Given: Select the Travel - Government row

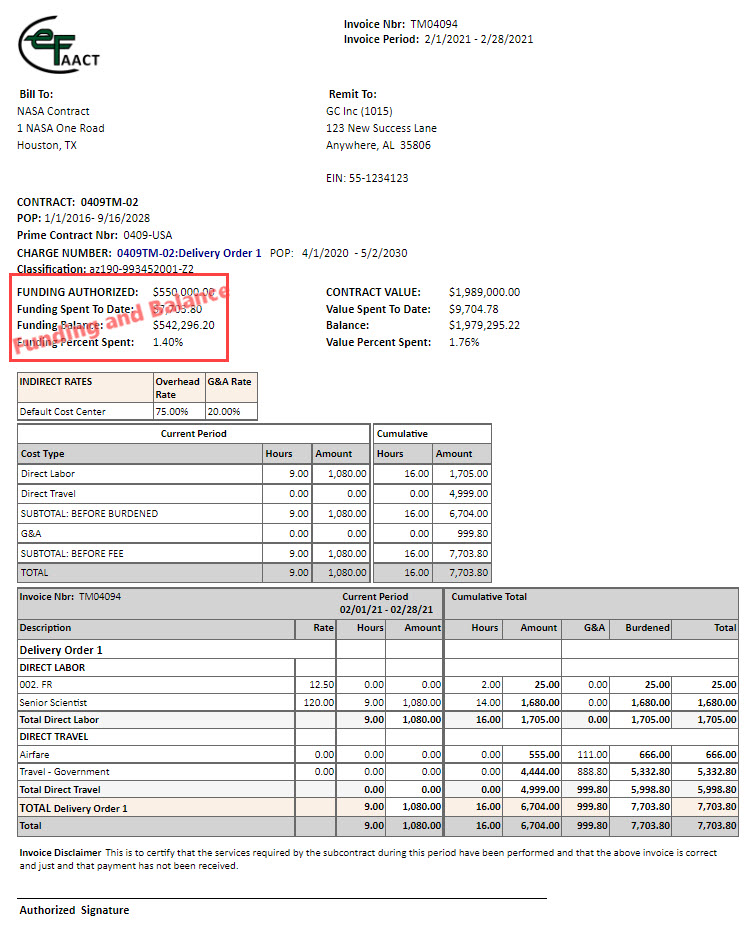Looking at the screenshot, I should coord(65,772).
